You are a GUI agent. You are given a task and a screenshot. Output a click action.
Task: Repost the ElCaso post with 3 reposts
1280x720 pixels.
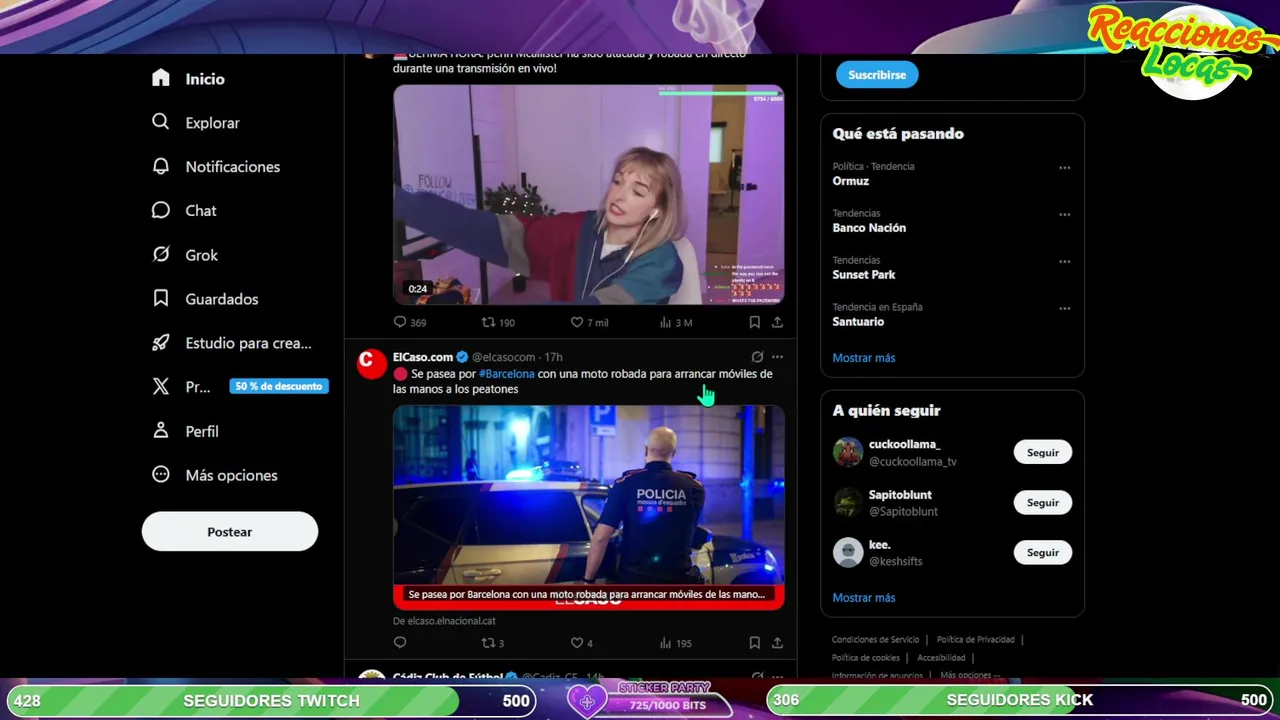(x=493, y=643)
